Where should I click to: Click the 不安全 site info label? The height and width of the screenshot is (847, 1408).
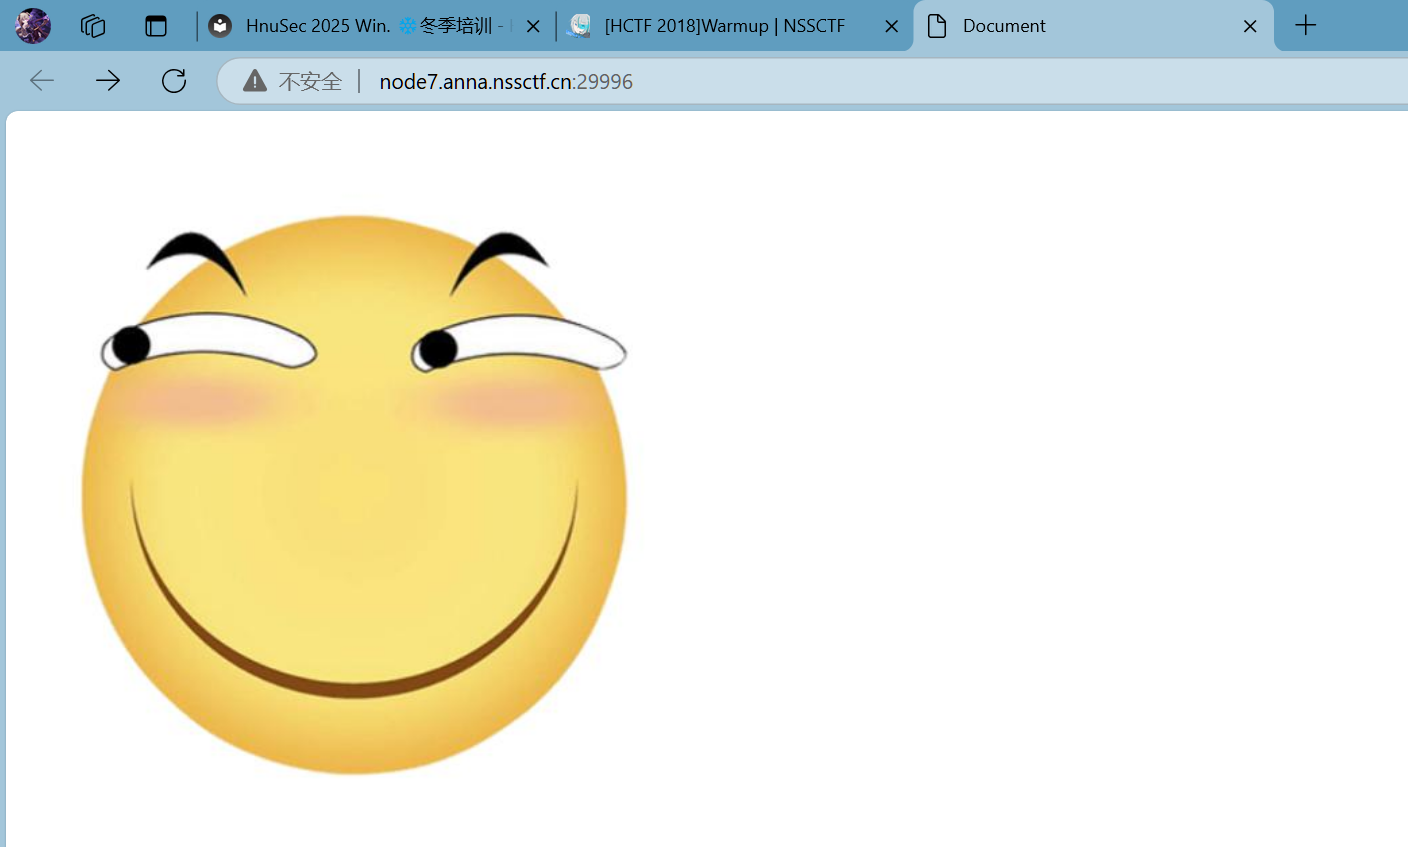310,81
